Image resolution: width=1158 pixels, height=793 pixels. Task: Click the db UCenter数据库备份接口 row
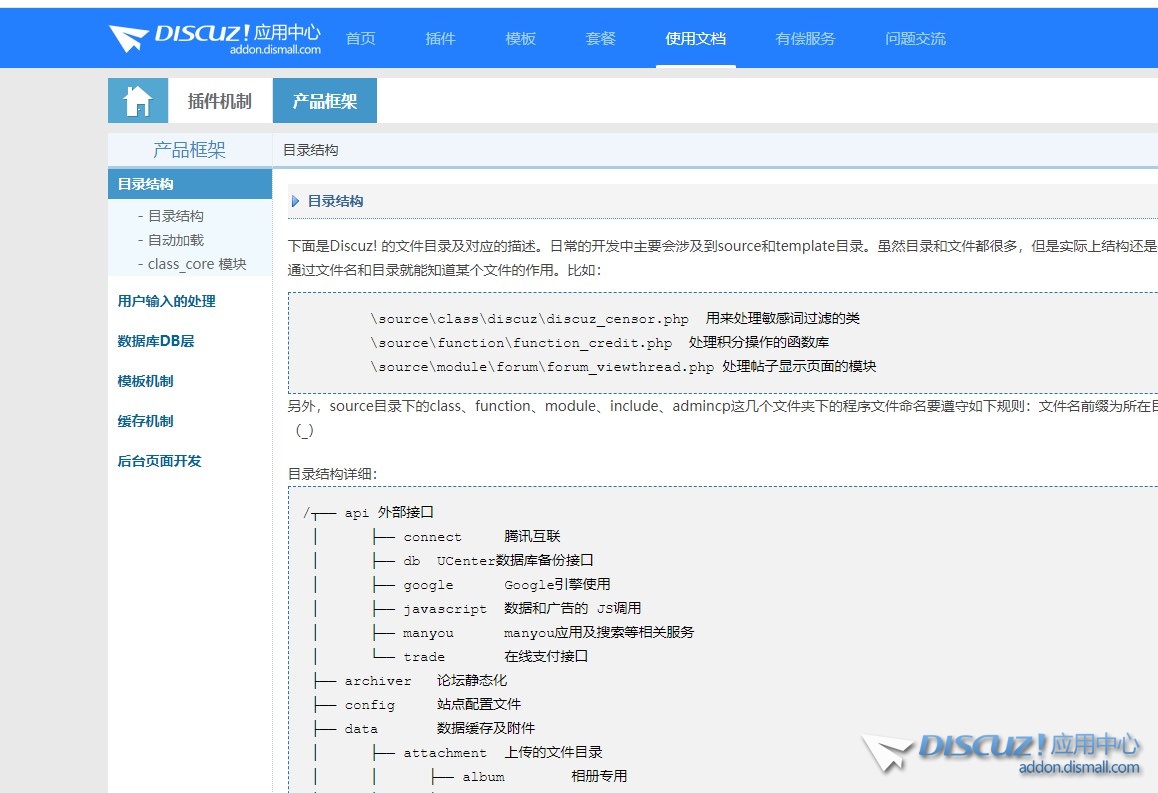pyautogui.click(x=483, y=560)
